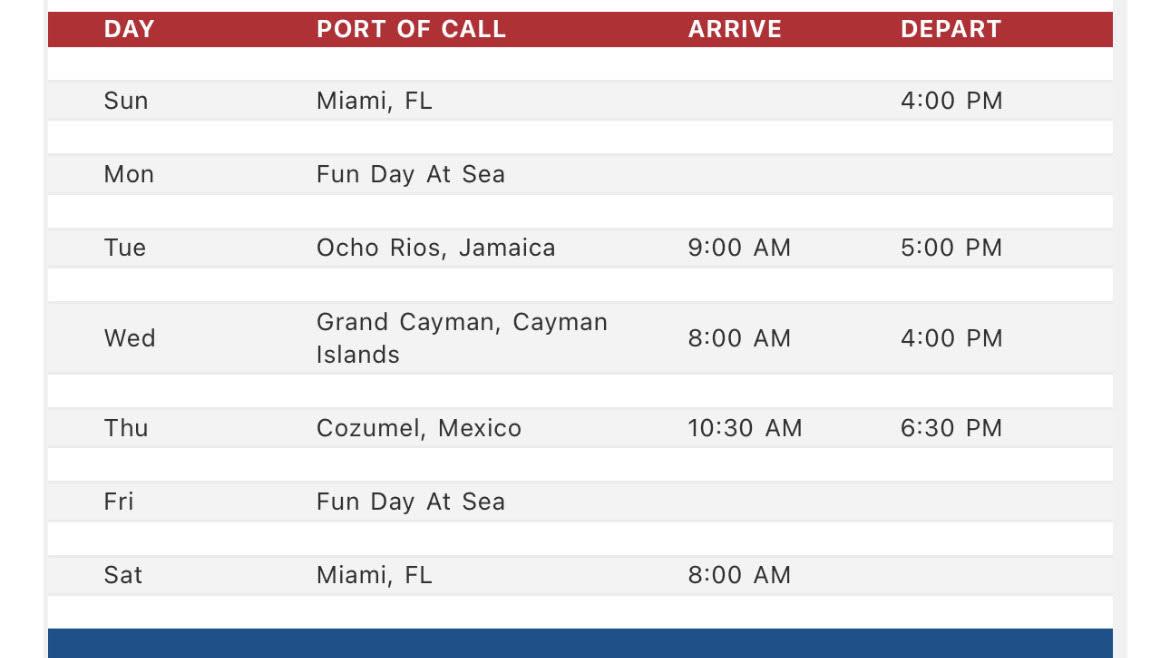
Task: Click the Wed day cell
Action: pos(130,338)
